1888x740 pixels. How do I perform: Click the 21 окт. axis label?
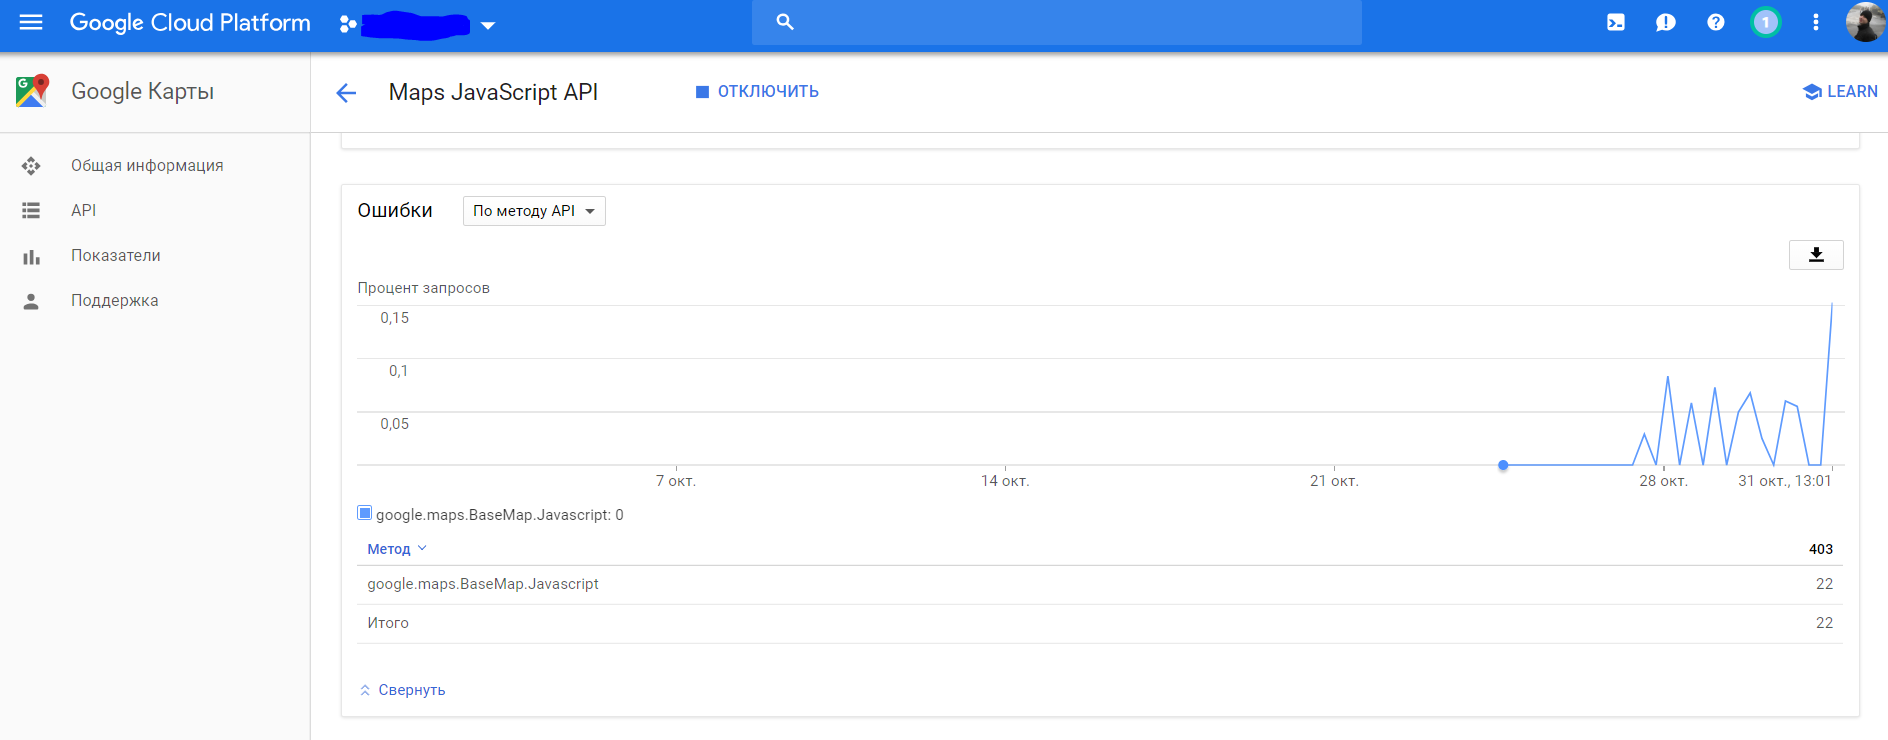point(1334,481)
